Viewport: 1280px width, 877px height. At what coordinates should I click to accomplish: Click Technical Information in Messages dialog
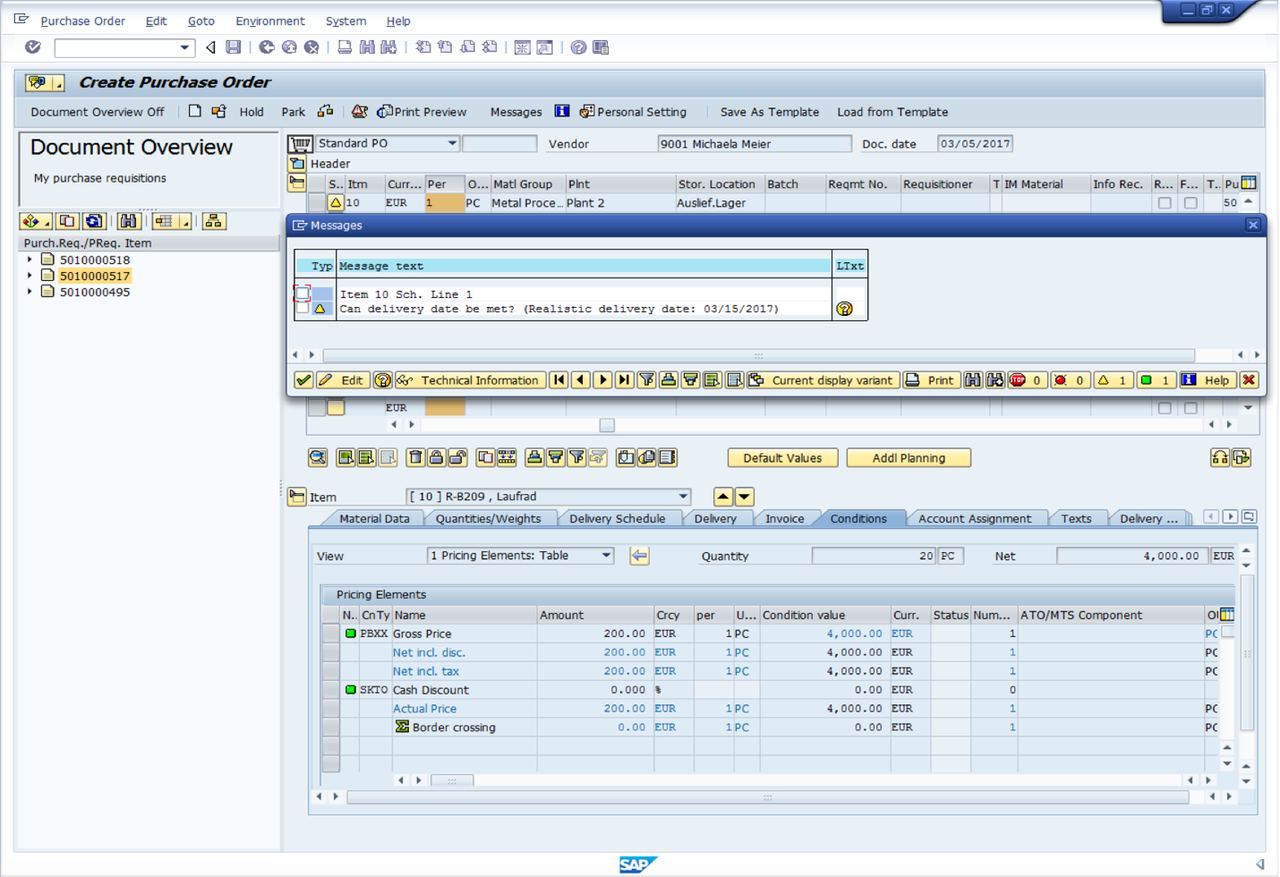[x=470, y=380]
